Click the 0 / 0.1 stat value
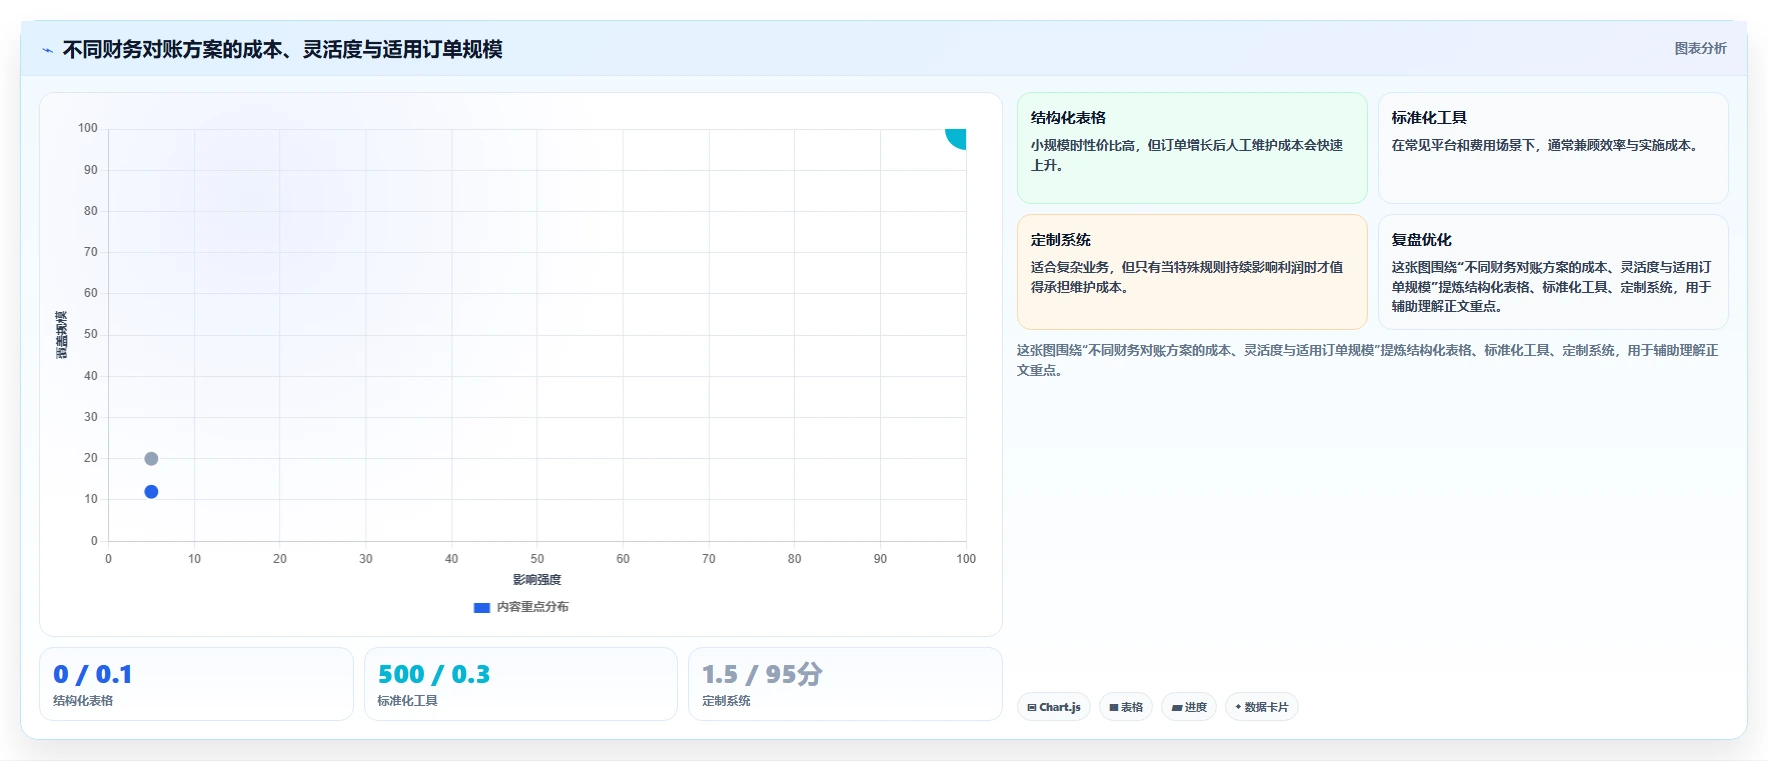This screenshot has width=1768, height=761. [x=92, y=675]
